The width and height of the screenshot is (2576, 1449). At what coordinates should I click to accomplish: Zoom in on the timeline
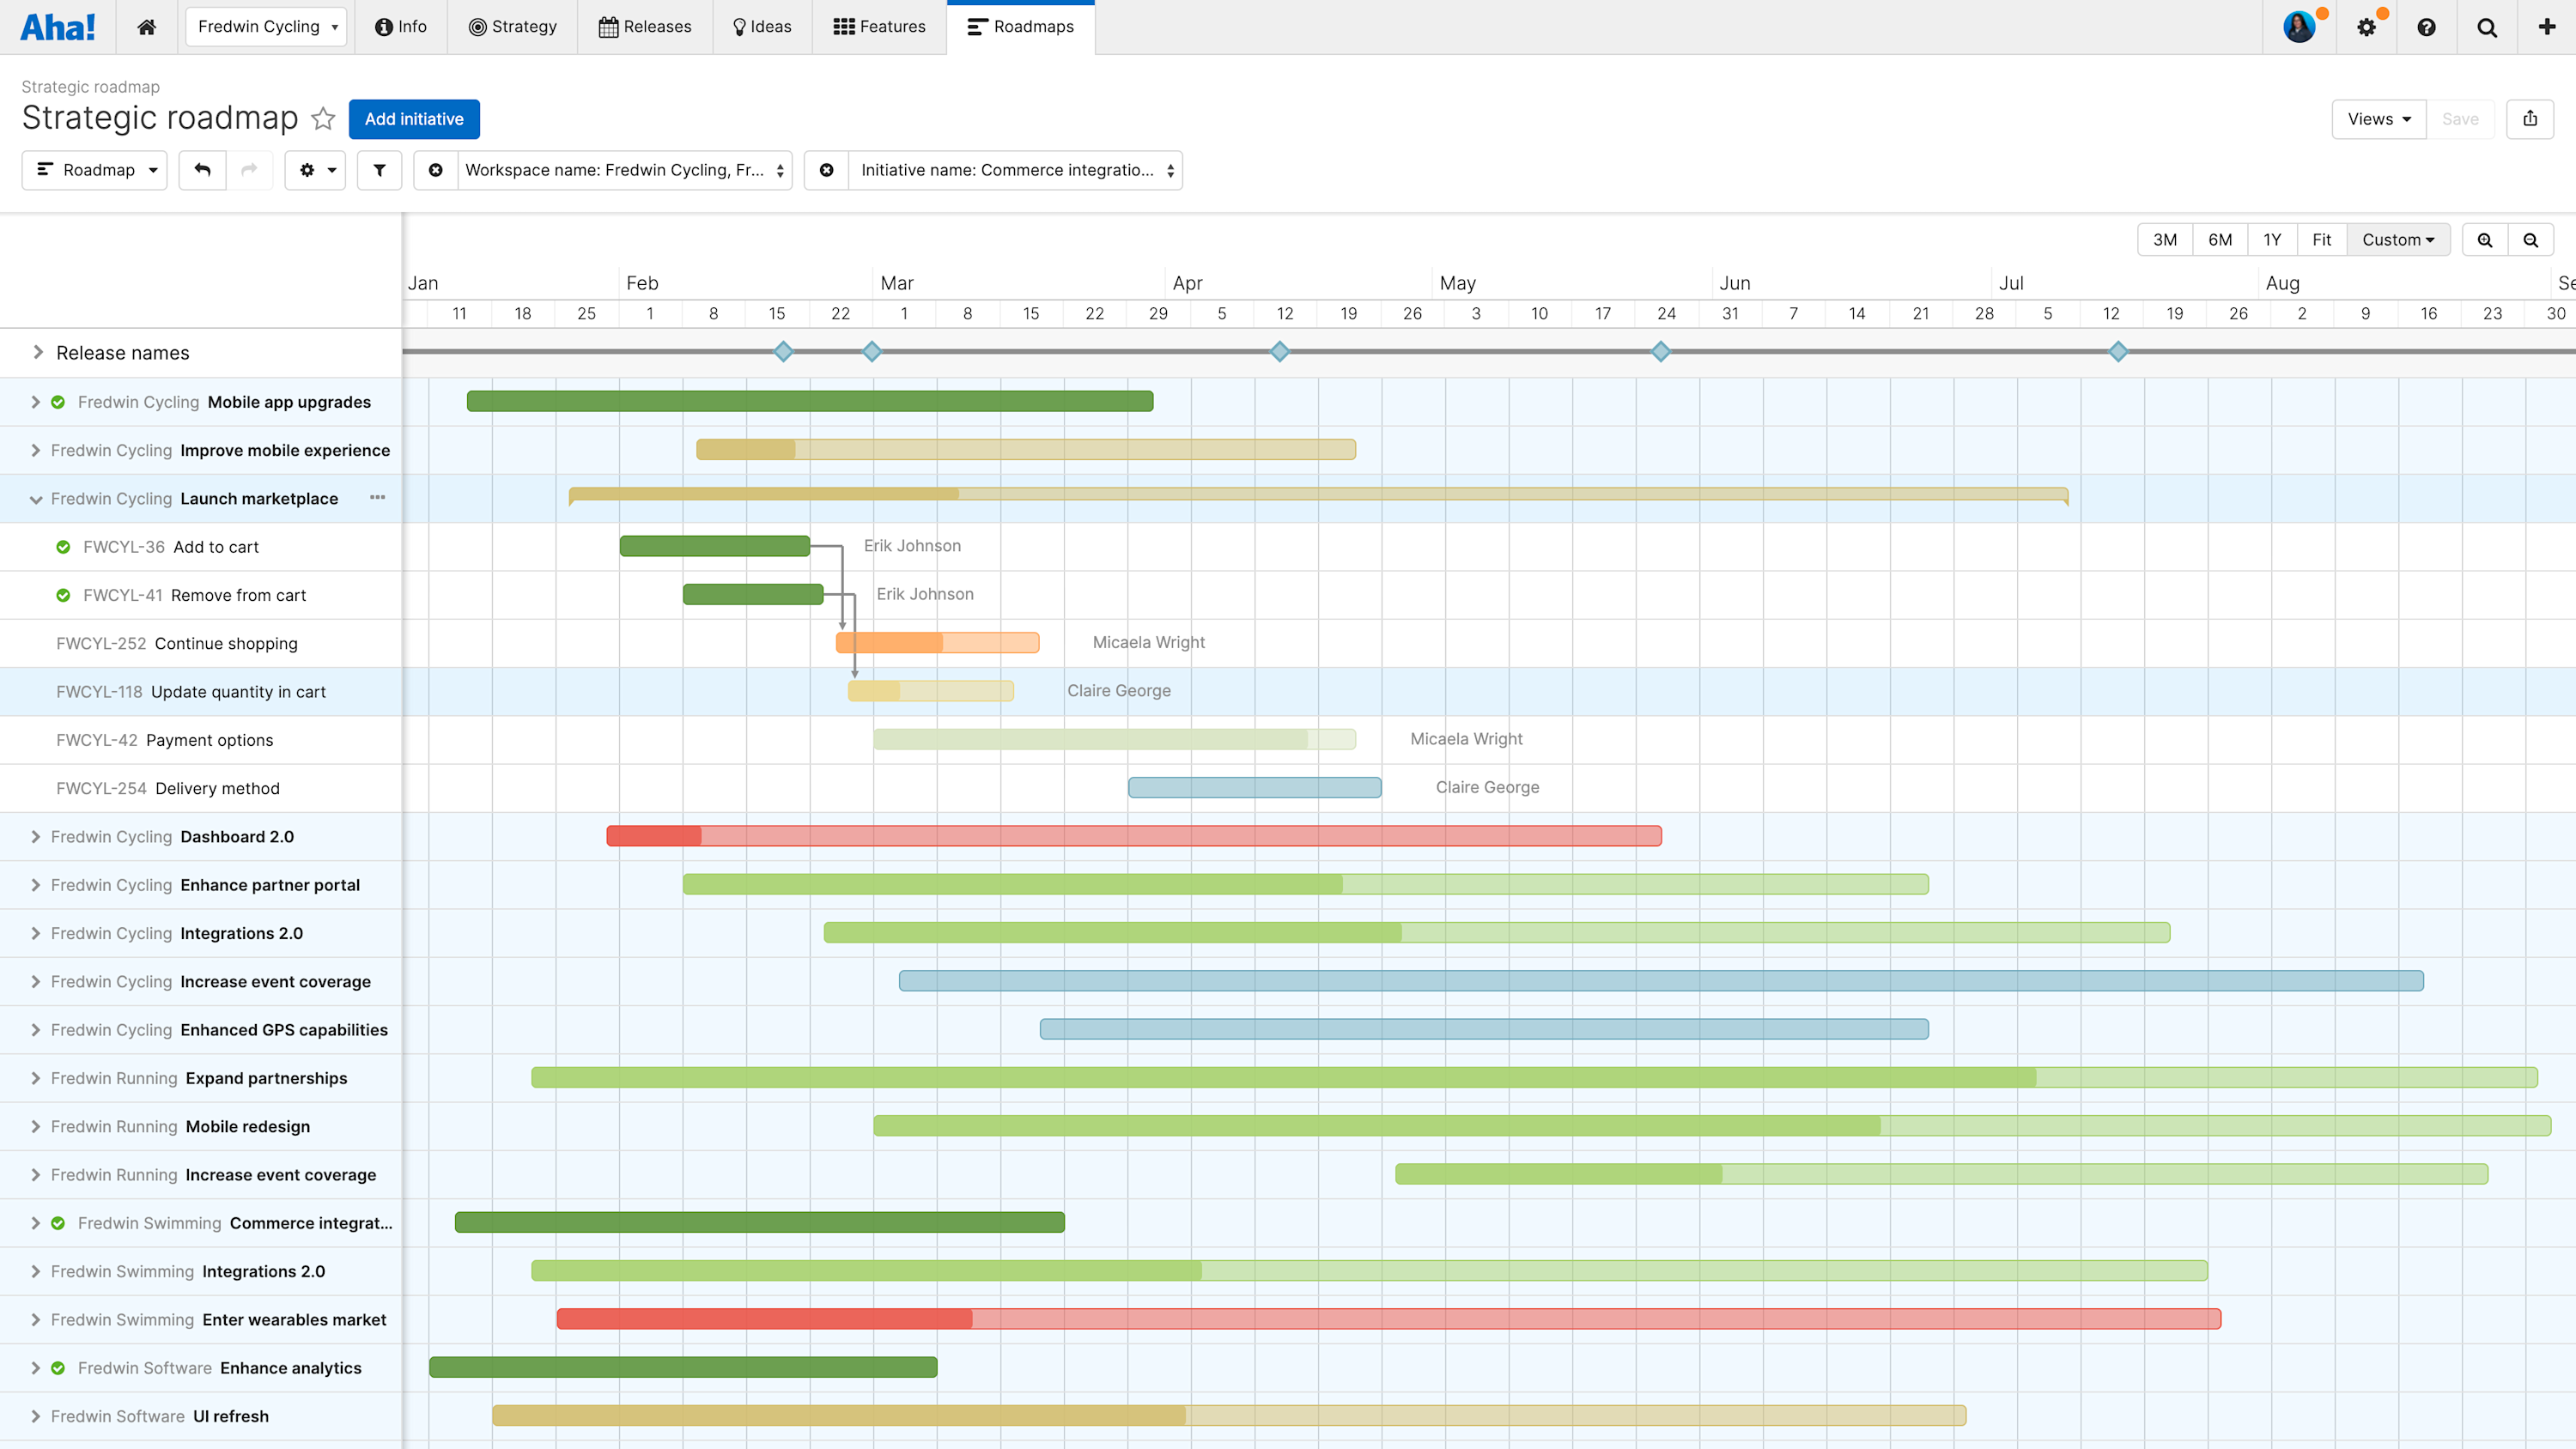[2485, 240]
